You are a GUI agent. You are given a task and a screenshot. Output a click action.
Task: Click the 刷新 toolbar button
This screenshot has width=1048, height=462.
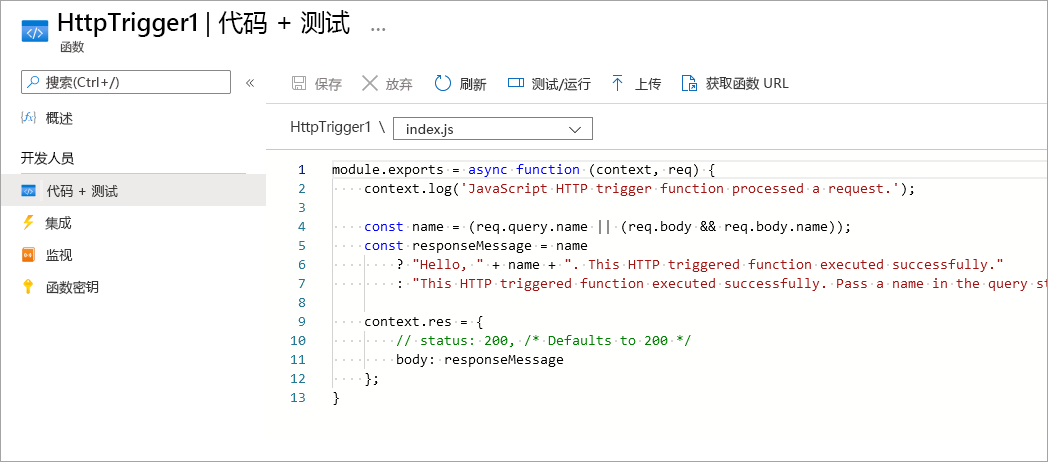pos(461,84)
